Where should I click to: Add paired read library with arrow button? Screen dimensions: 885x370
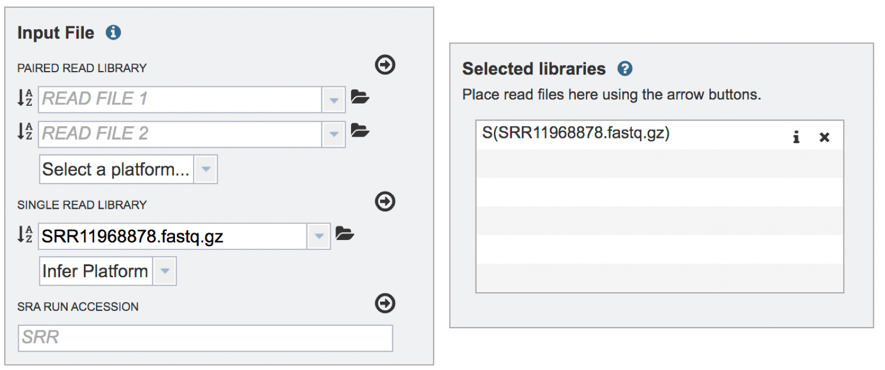click(x=385, y=65)
